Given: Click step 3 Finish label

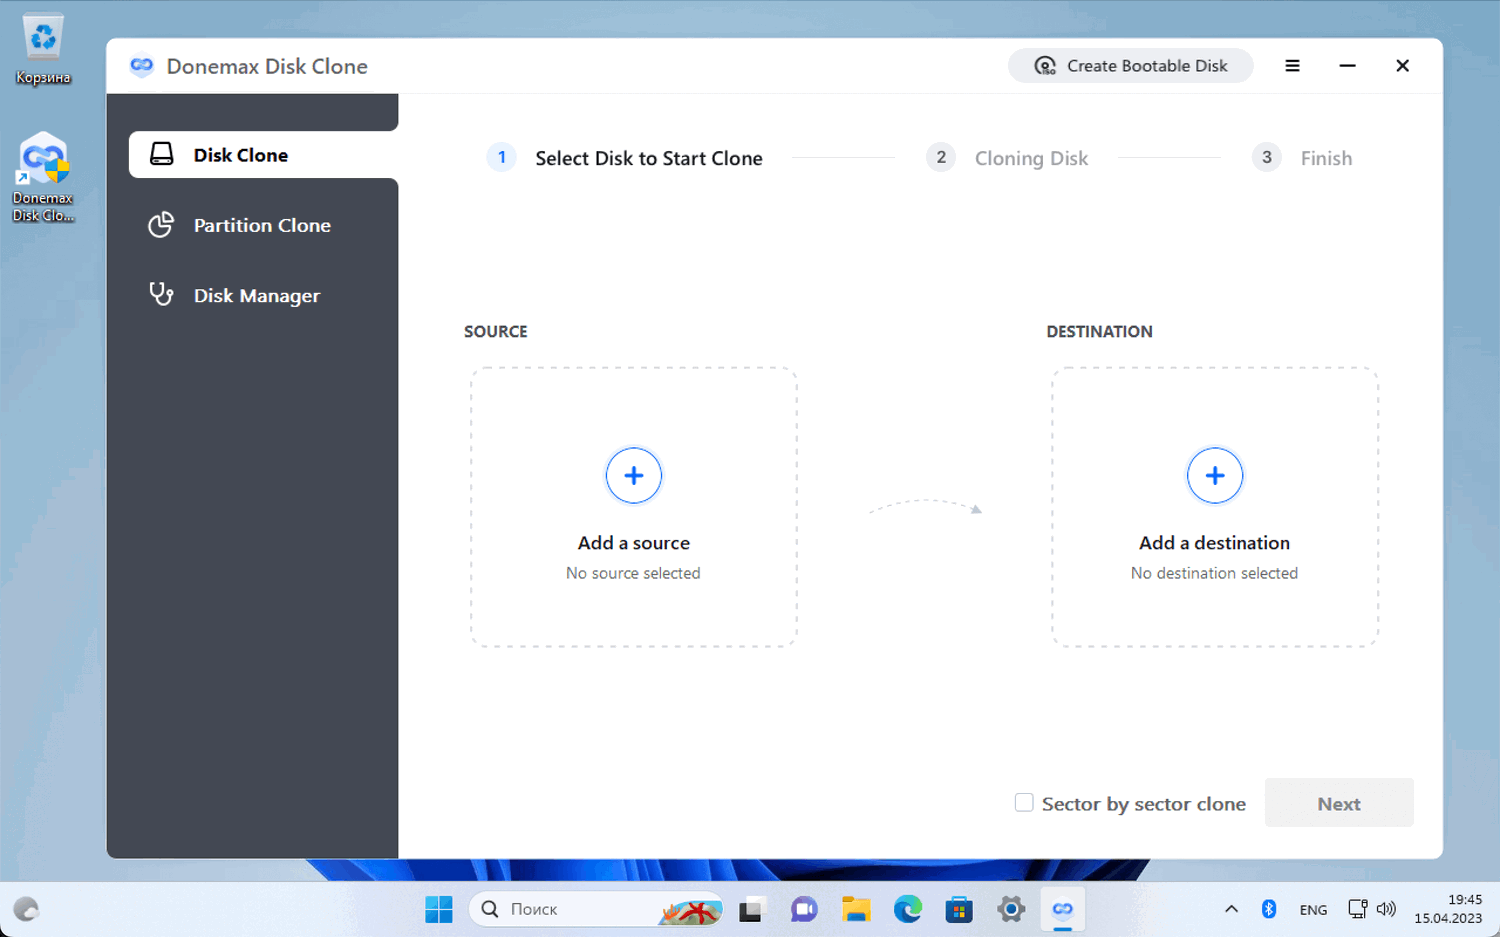Looking at the screenshot, I should pos(1326,158).
